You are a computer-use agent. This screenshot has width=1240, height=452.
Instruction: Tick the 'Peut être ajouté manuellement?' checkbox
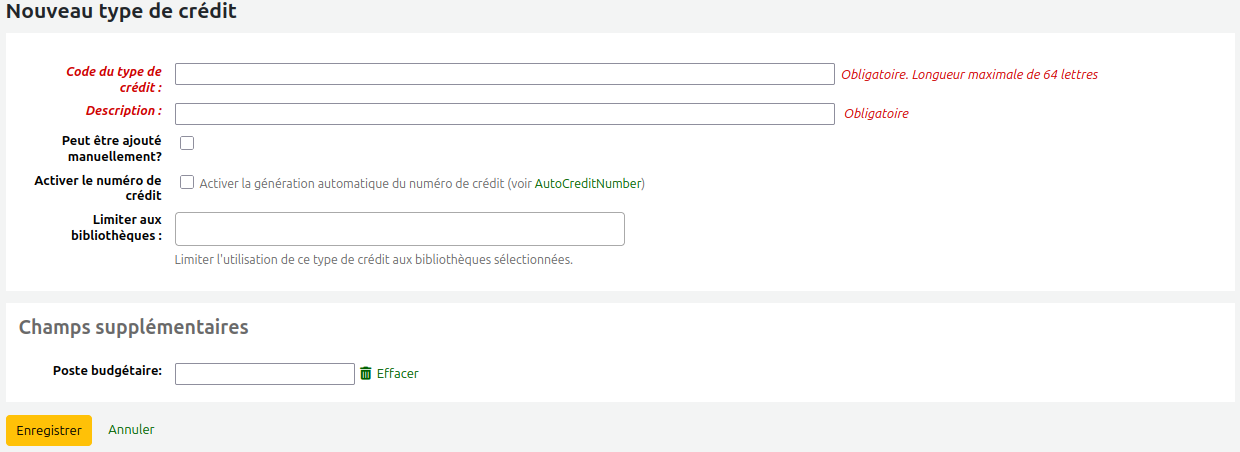(x=187, y=143)
